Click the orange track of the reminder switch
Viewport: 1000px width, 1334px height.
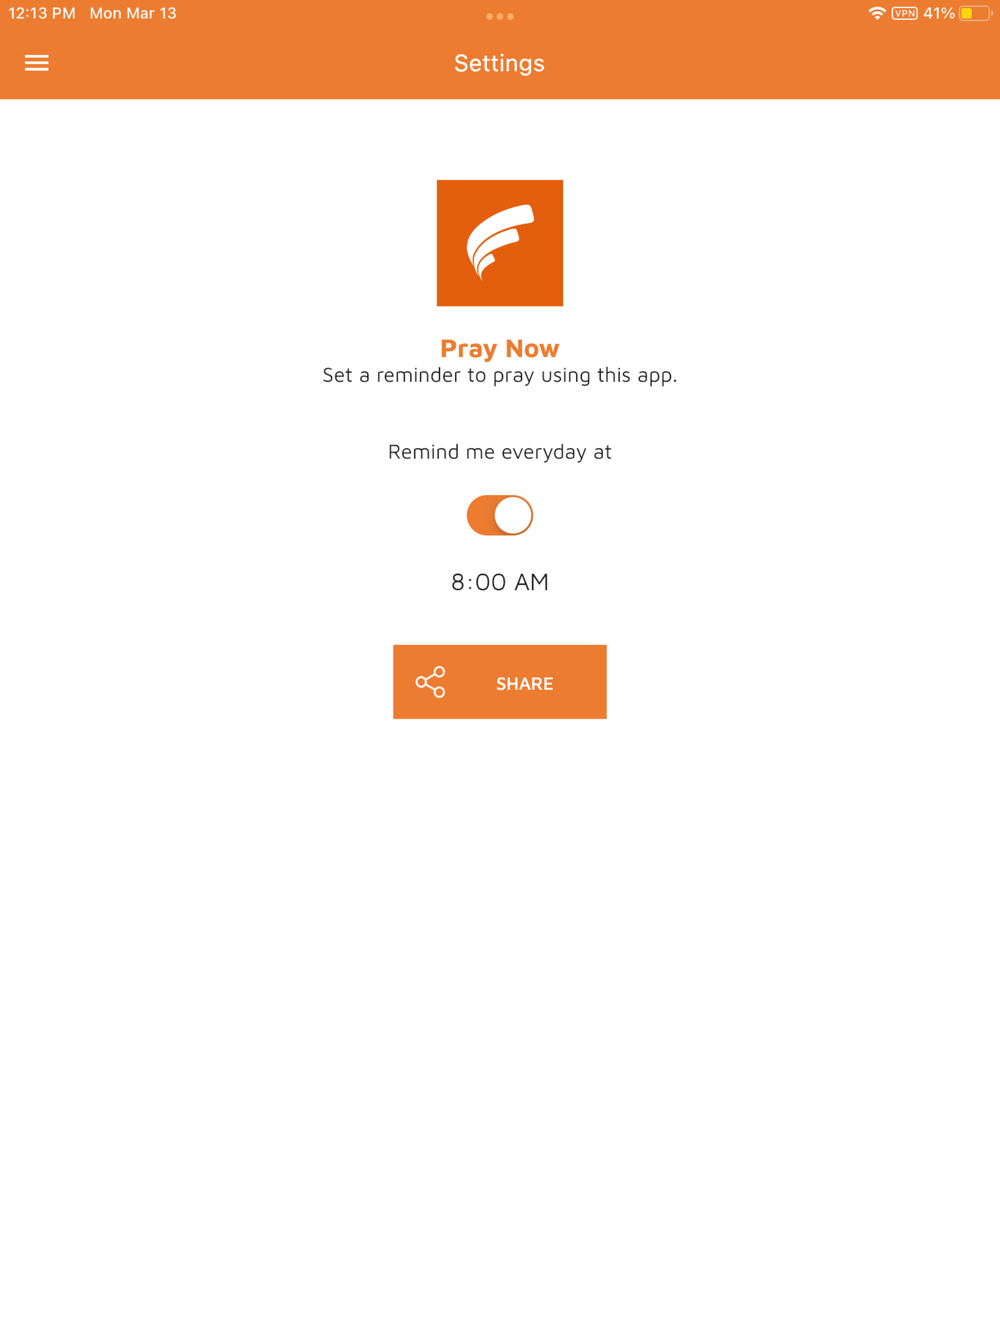click(x=480, y=515)
